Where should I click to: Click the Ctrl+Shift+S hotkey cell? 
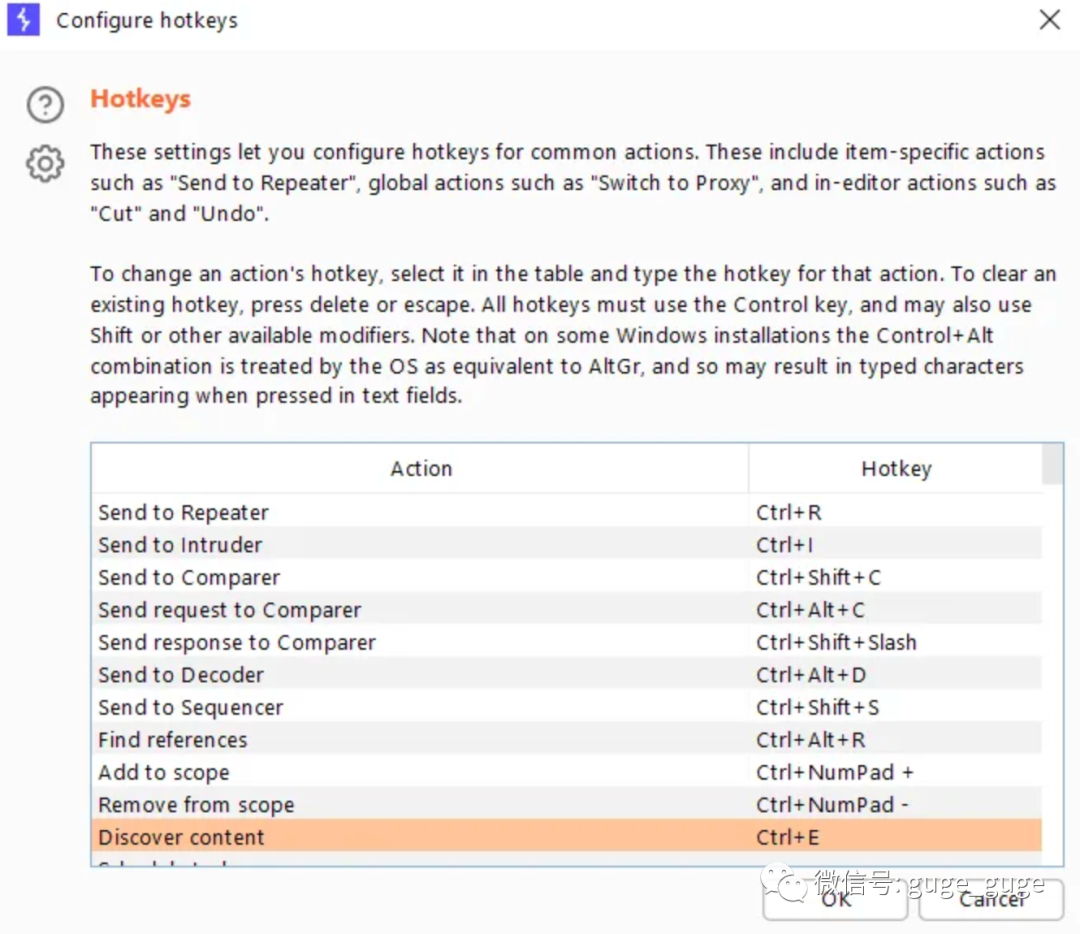pos(895,707)
